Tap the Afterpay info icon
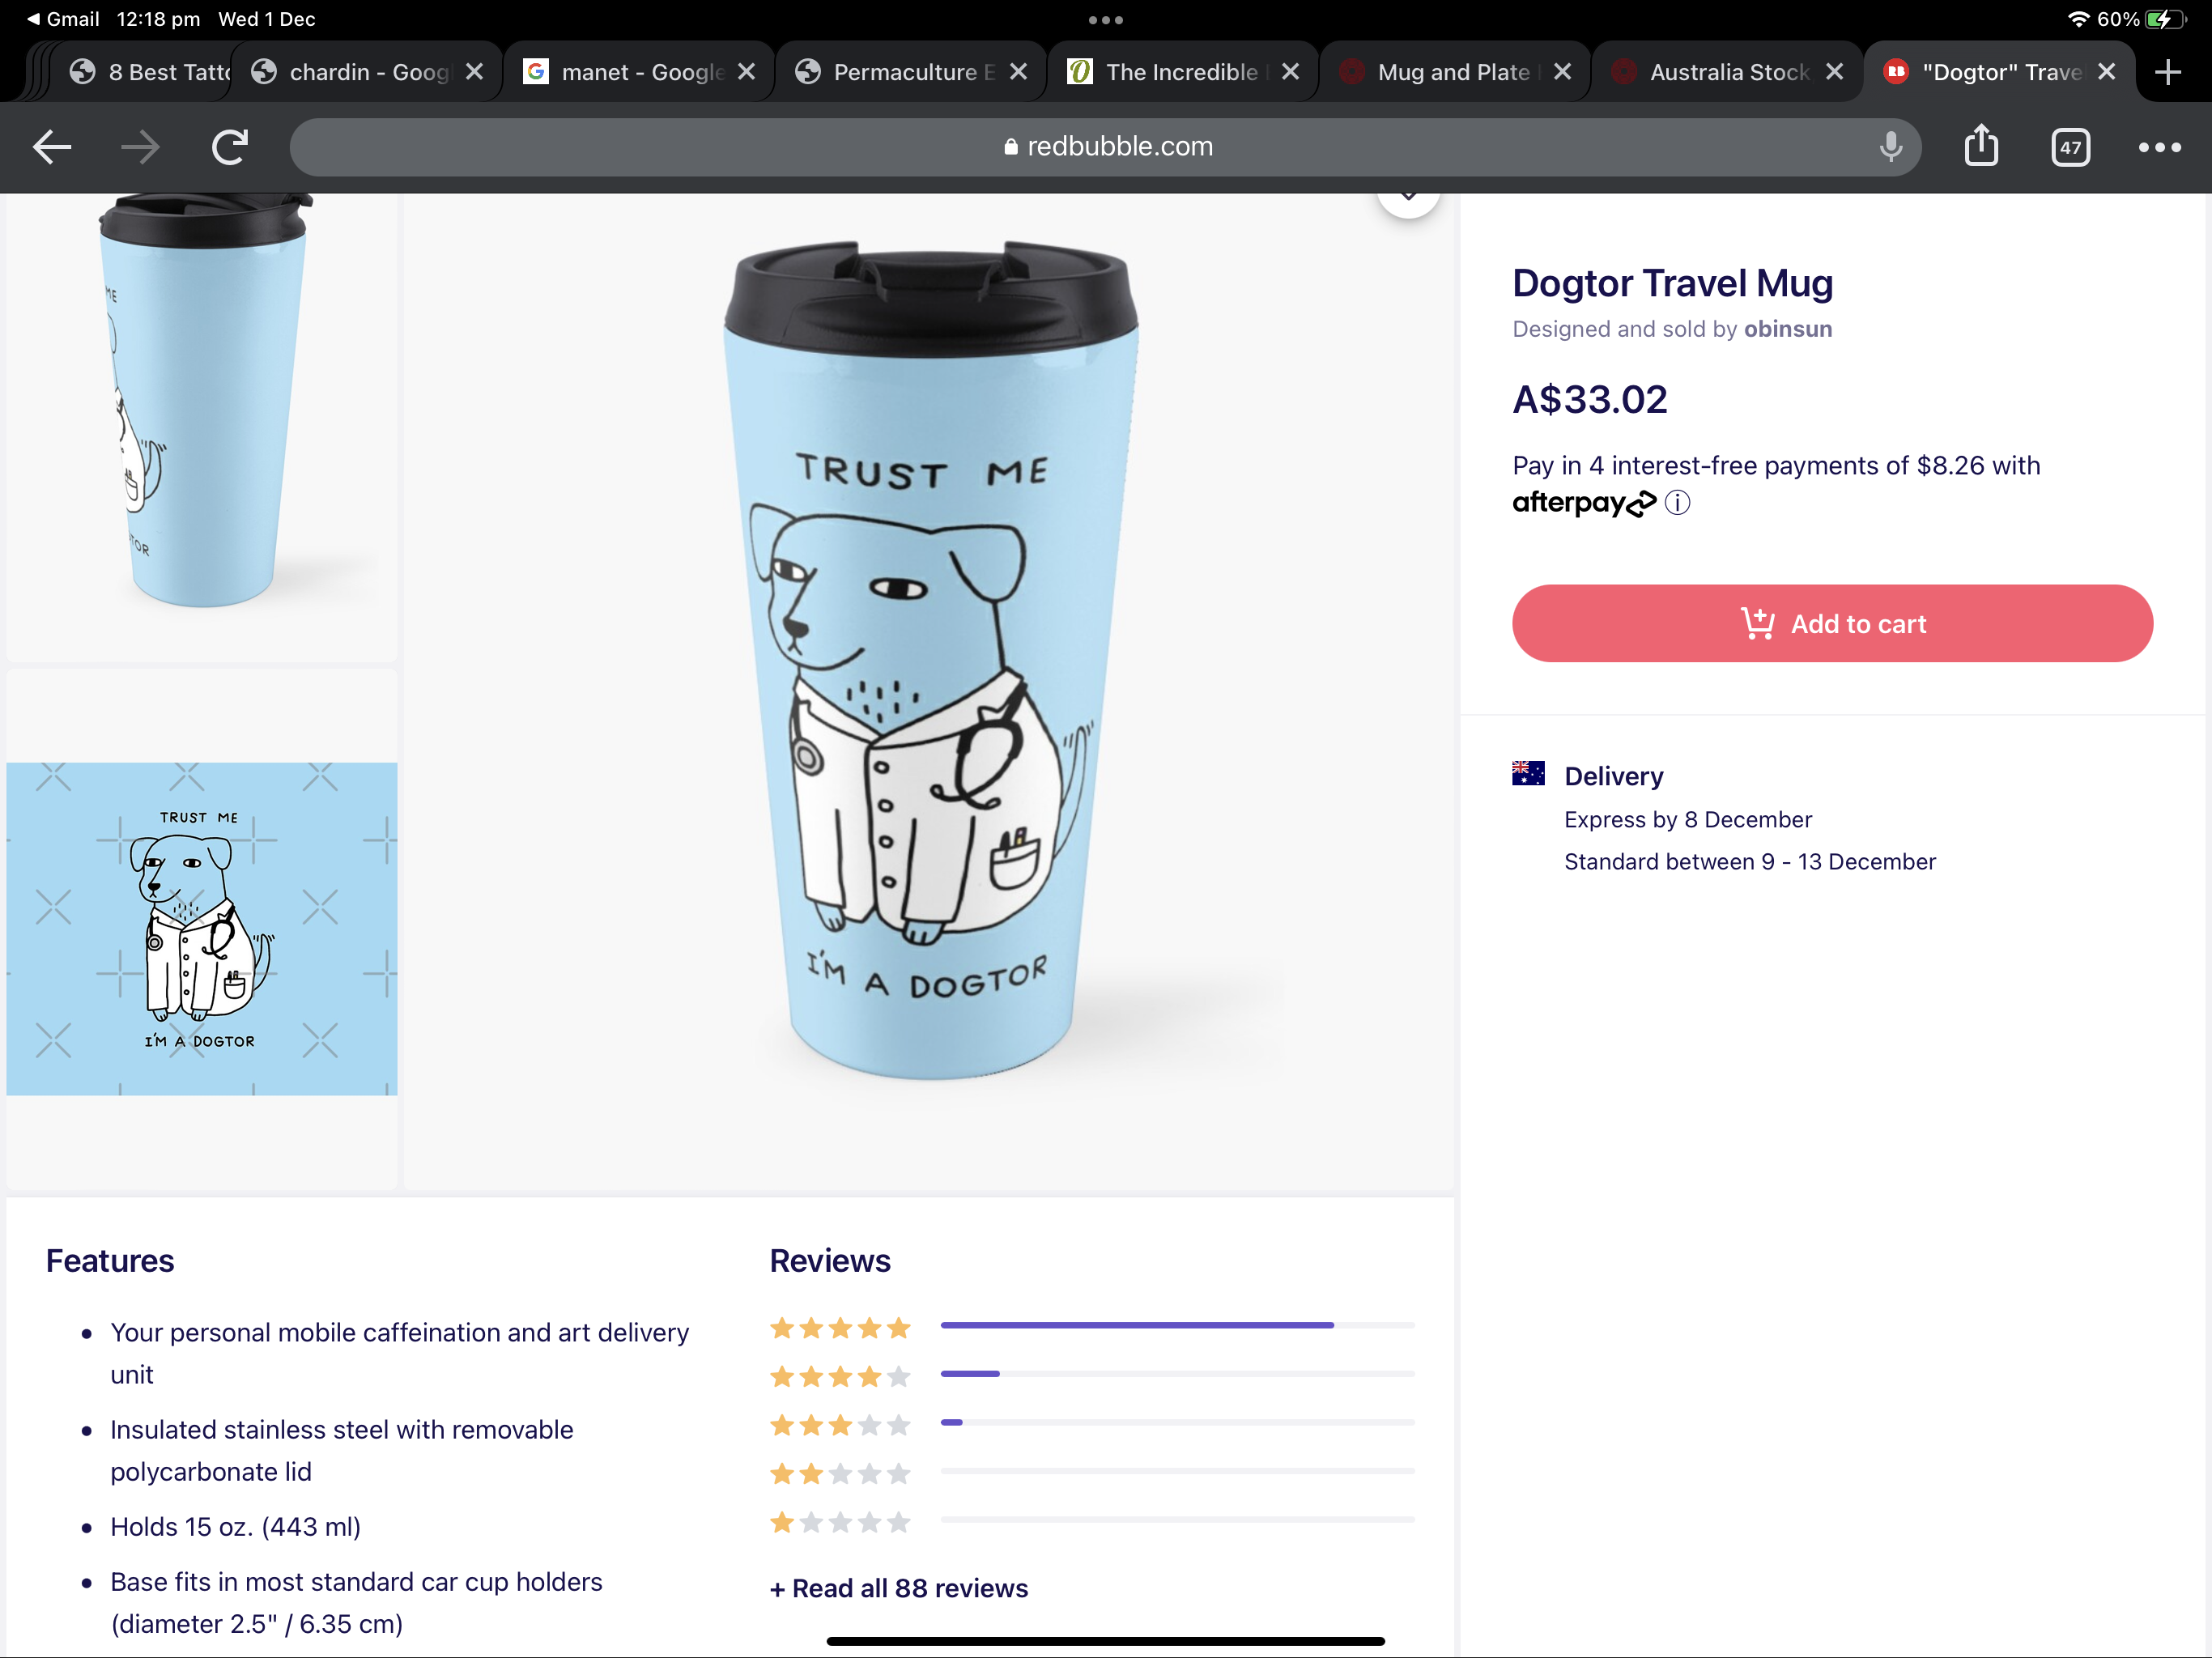 (x=1677, y=503)
